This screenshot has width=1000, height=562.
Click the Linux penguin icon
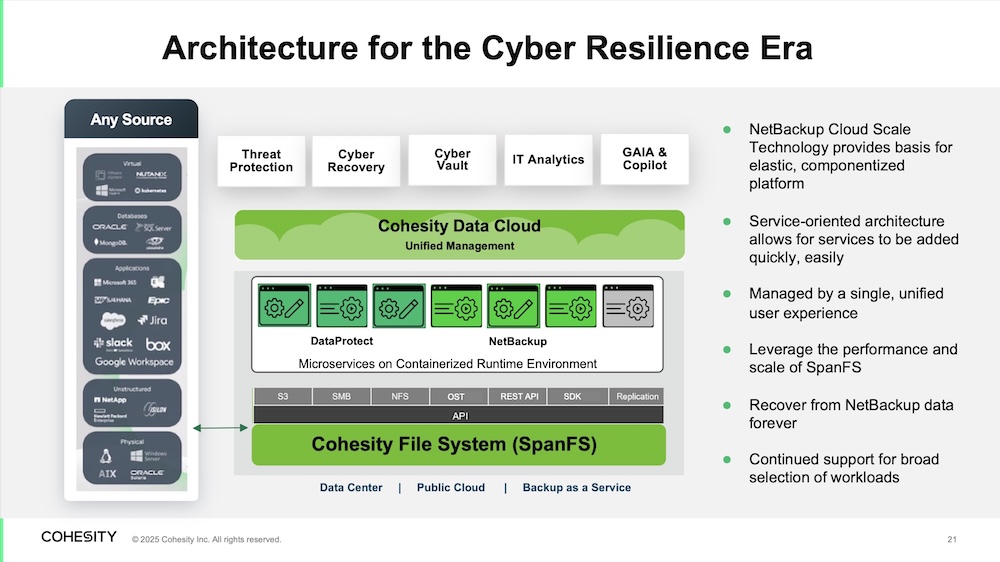pyautogui.click(x=106, y=455)
